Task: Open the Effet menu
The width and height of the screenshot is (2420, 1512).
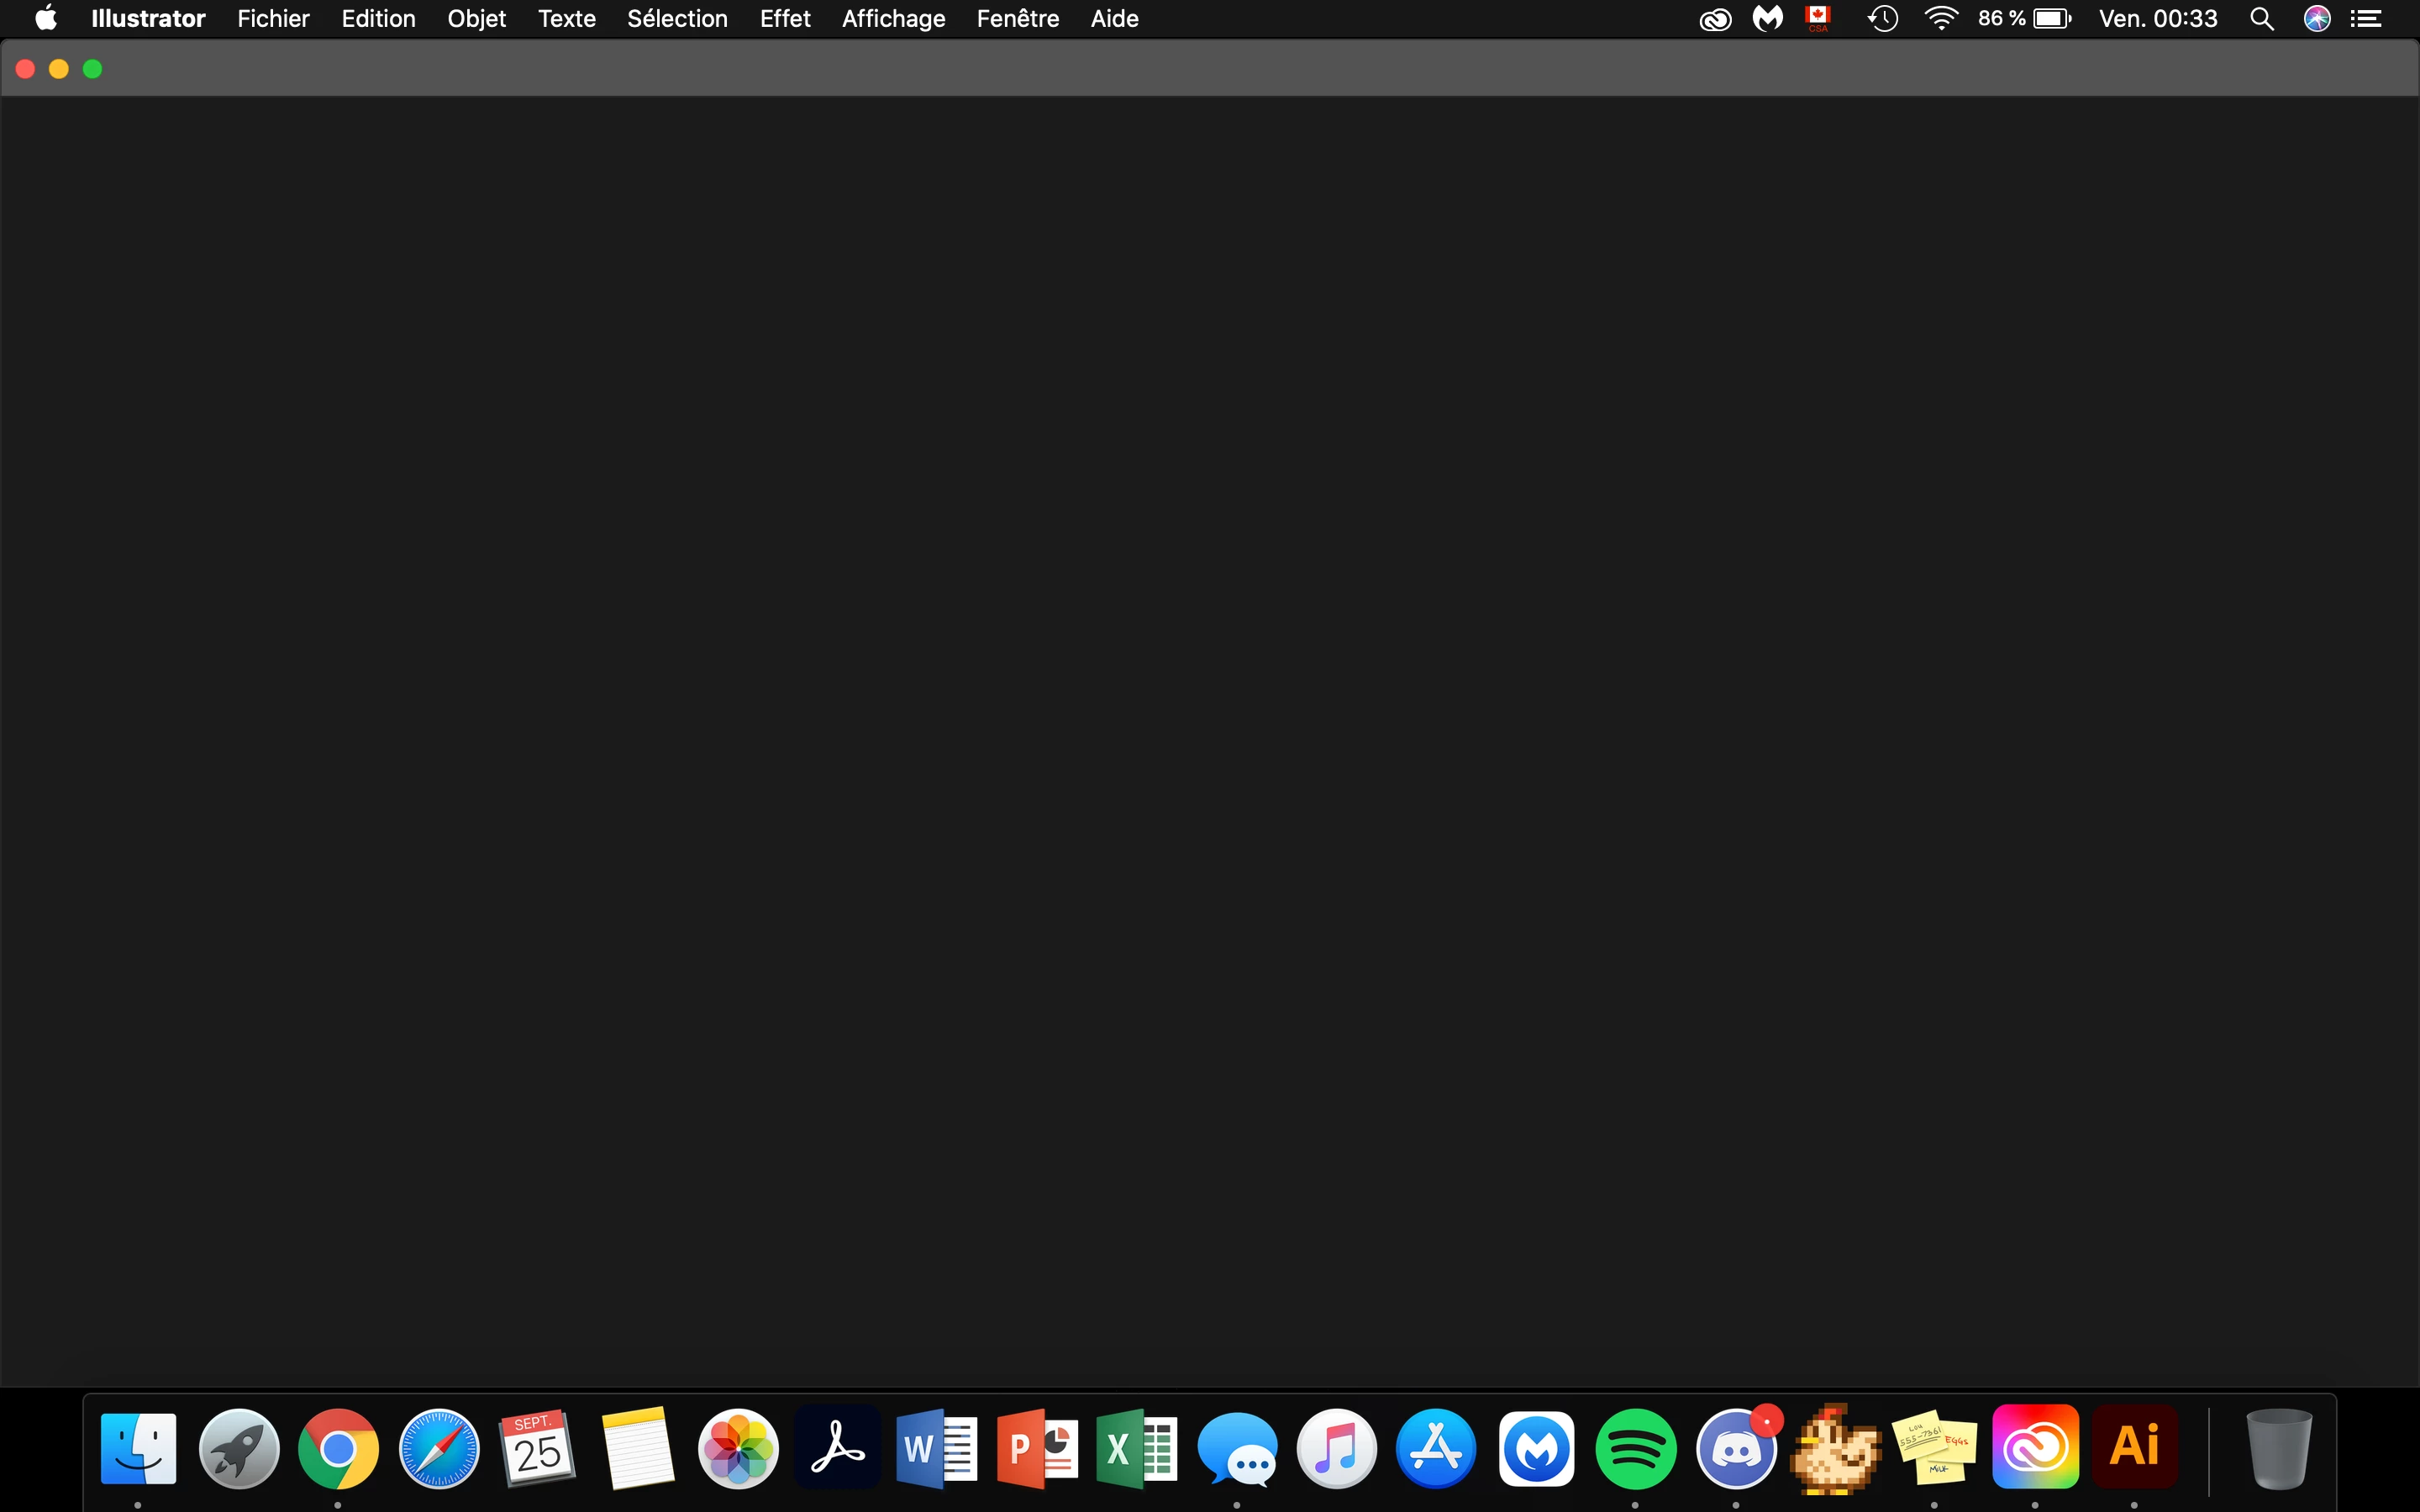Action: [x=784, y=19]
